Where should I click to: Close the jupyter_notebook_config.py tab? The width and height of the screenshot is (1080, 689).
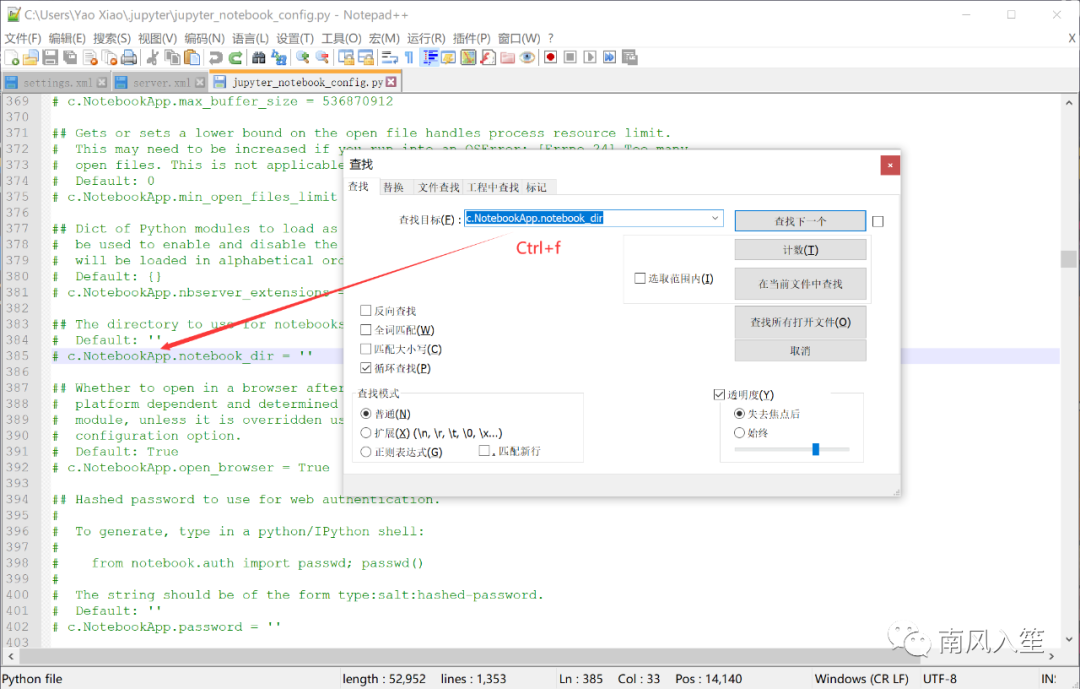click(391, 82)
